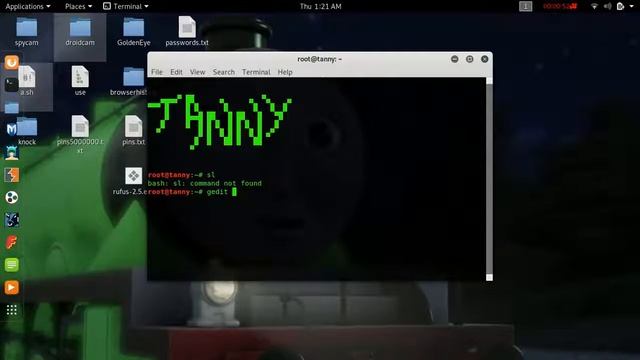Expand the system menu arrow in top bar
640x360 pixels.
(x=631, y=7)
